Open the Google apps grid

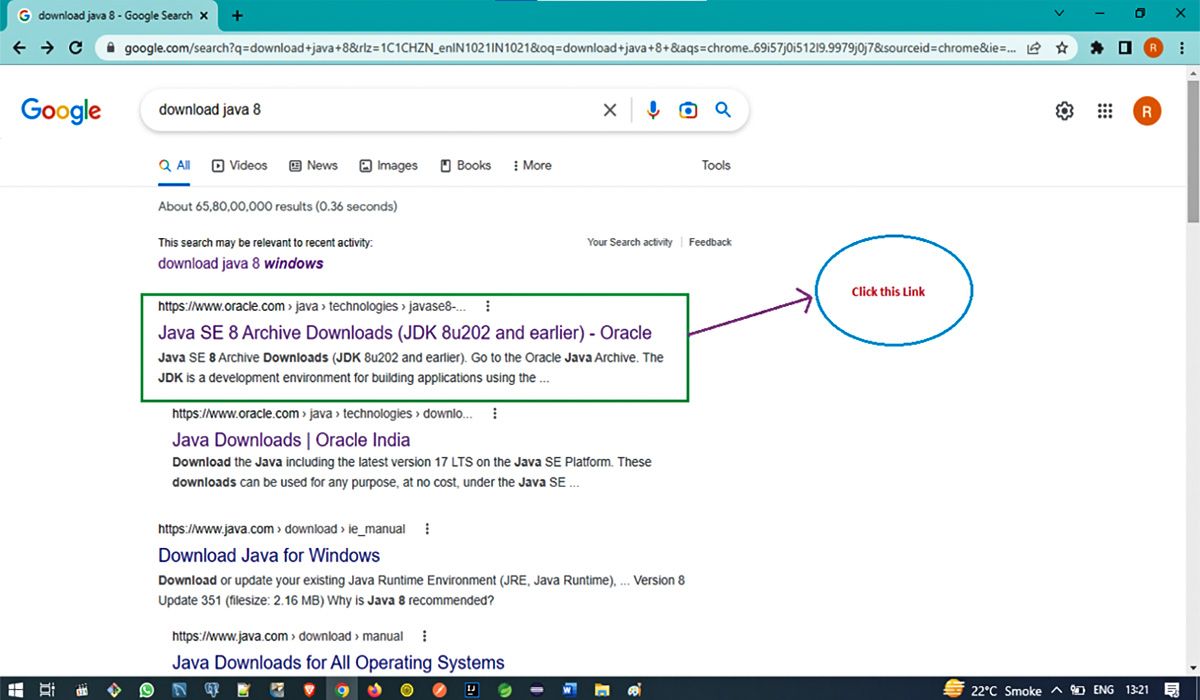1105,111
